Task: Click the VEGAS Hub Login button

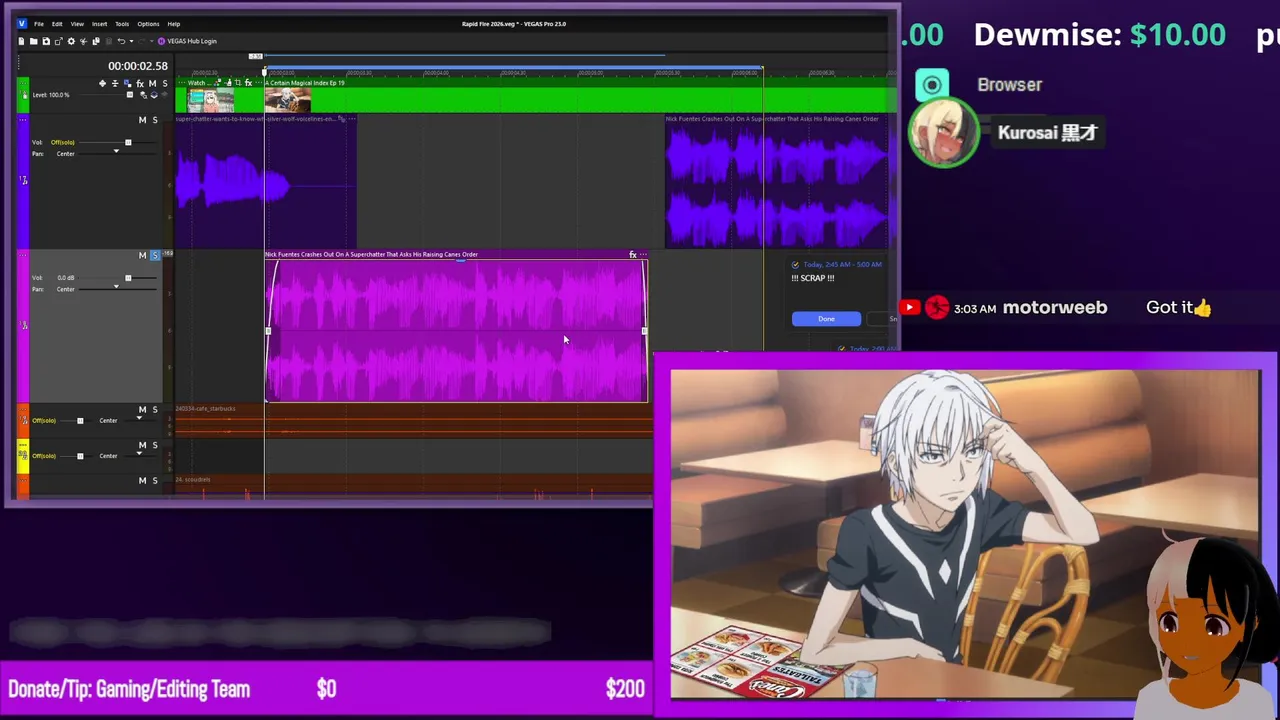Action: [187, 41]
